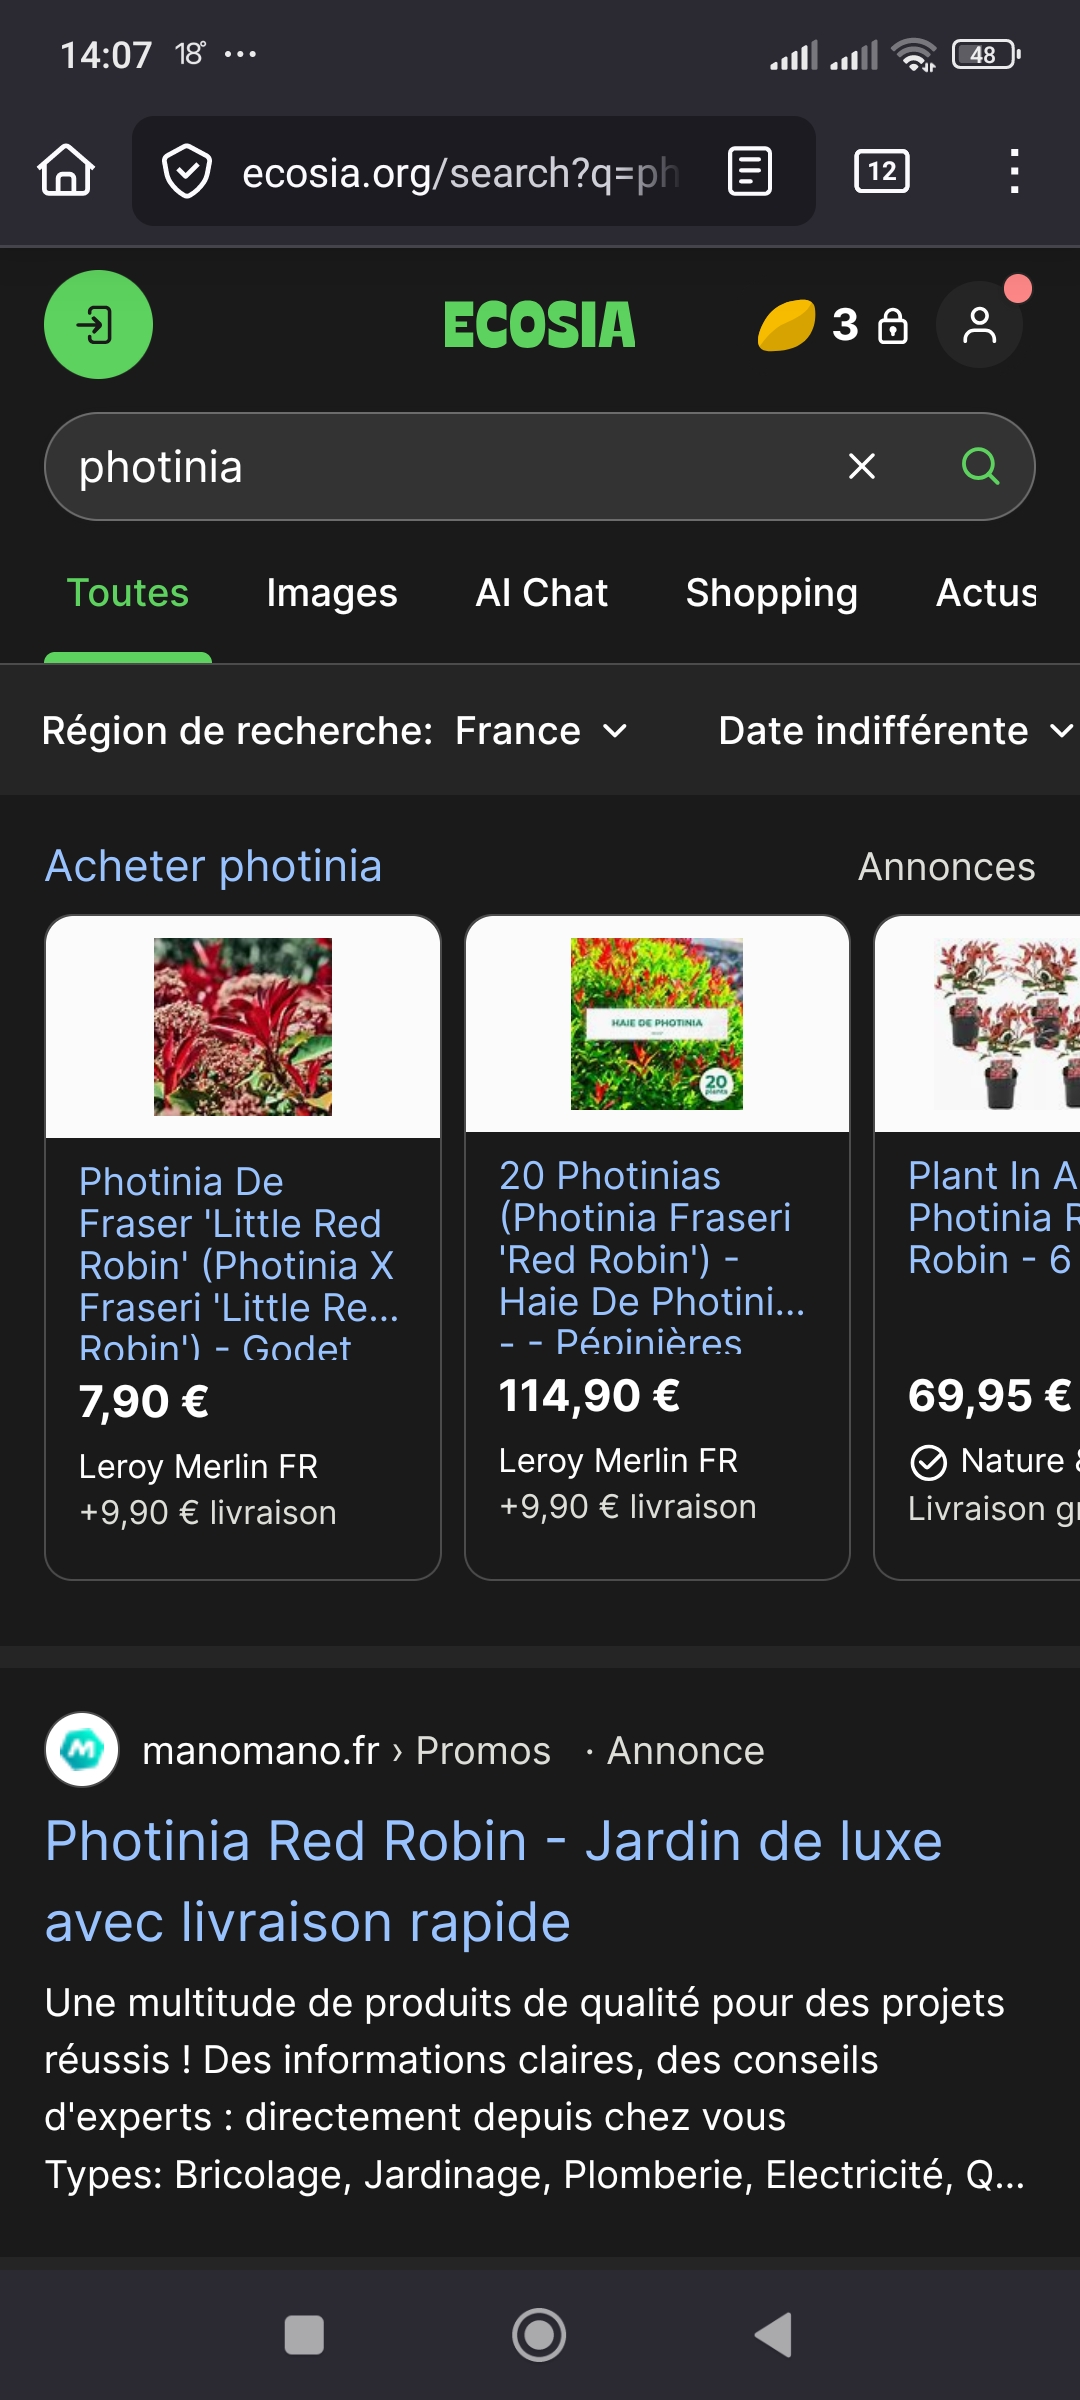Open the tabs counter showing 12
The width and height of the screenshot is (1080, 2400).
[x=881, y=171]
